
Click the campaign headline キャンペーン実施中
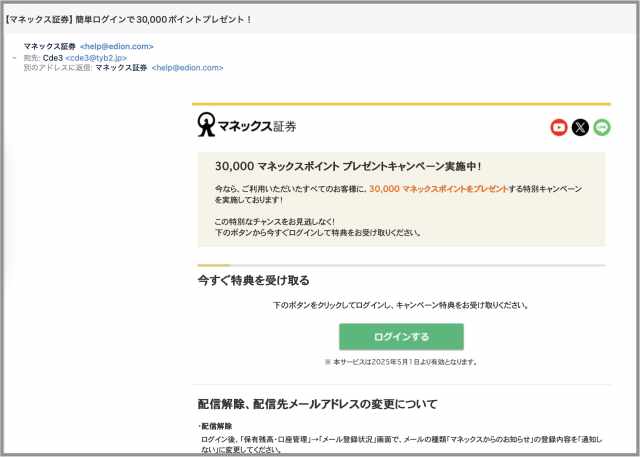coord(355,166)
